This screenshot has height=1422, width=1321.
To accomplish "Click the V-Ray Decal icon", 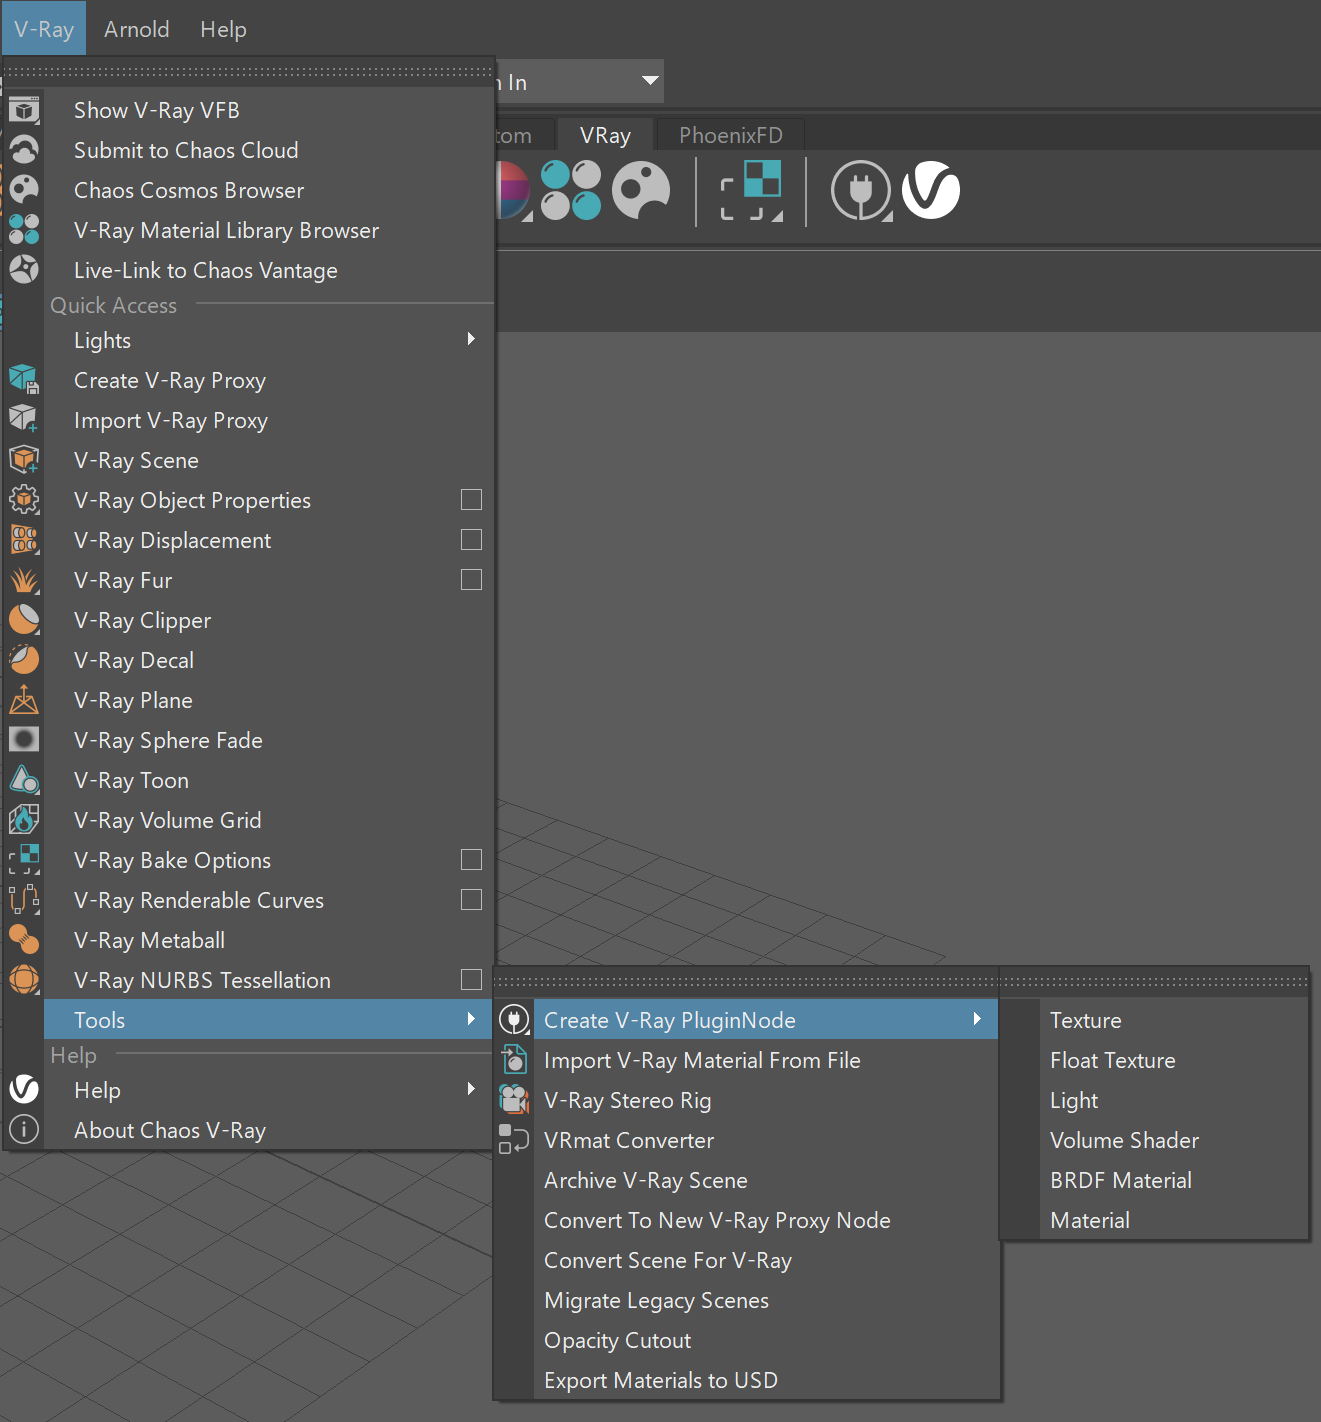I will (24, 660).
